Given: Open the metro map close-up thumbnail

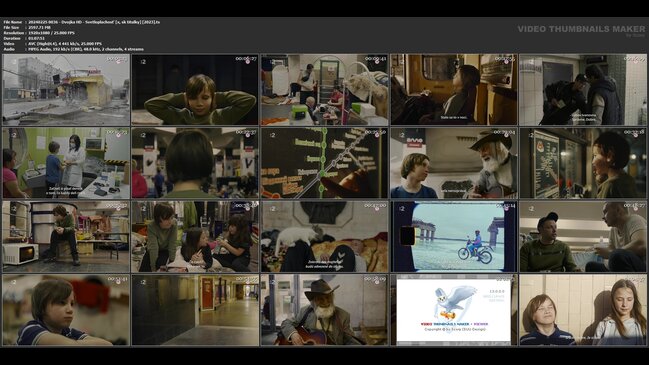Looking at the screenshot, I should coord(324,163).
